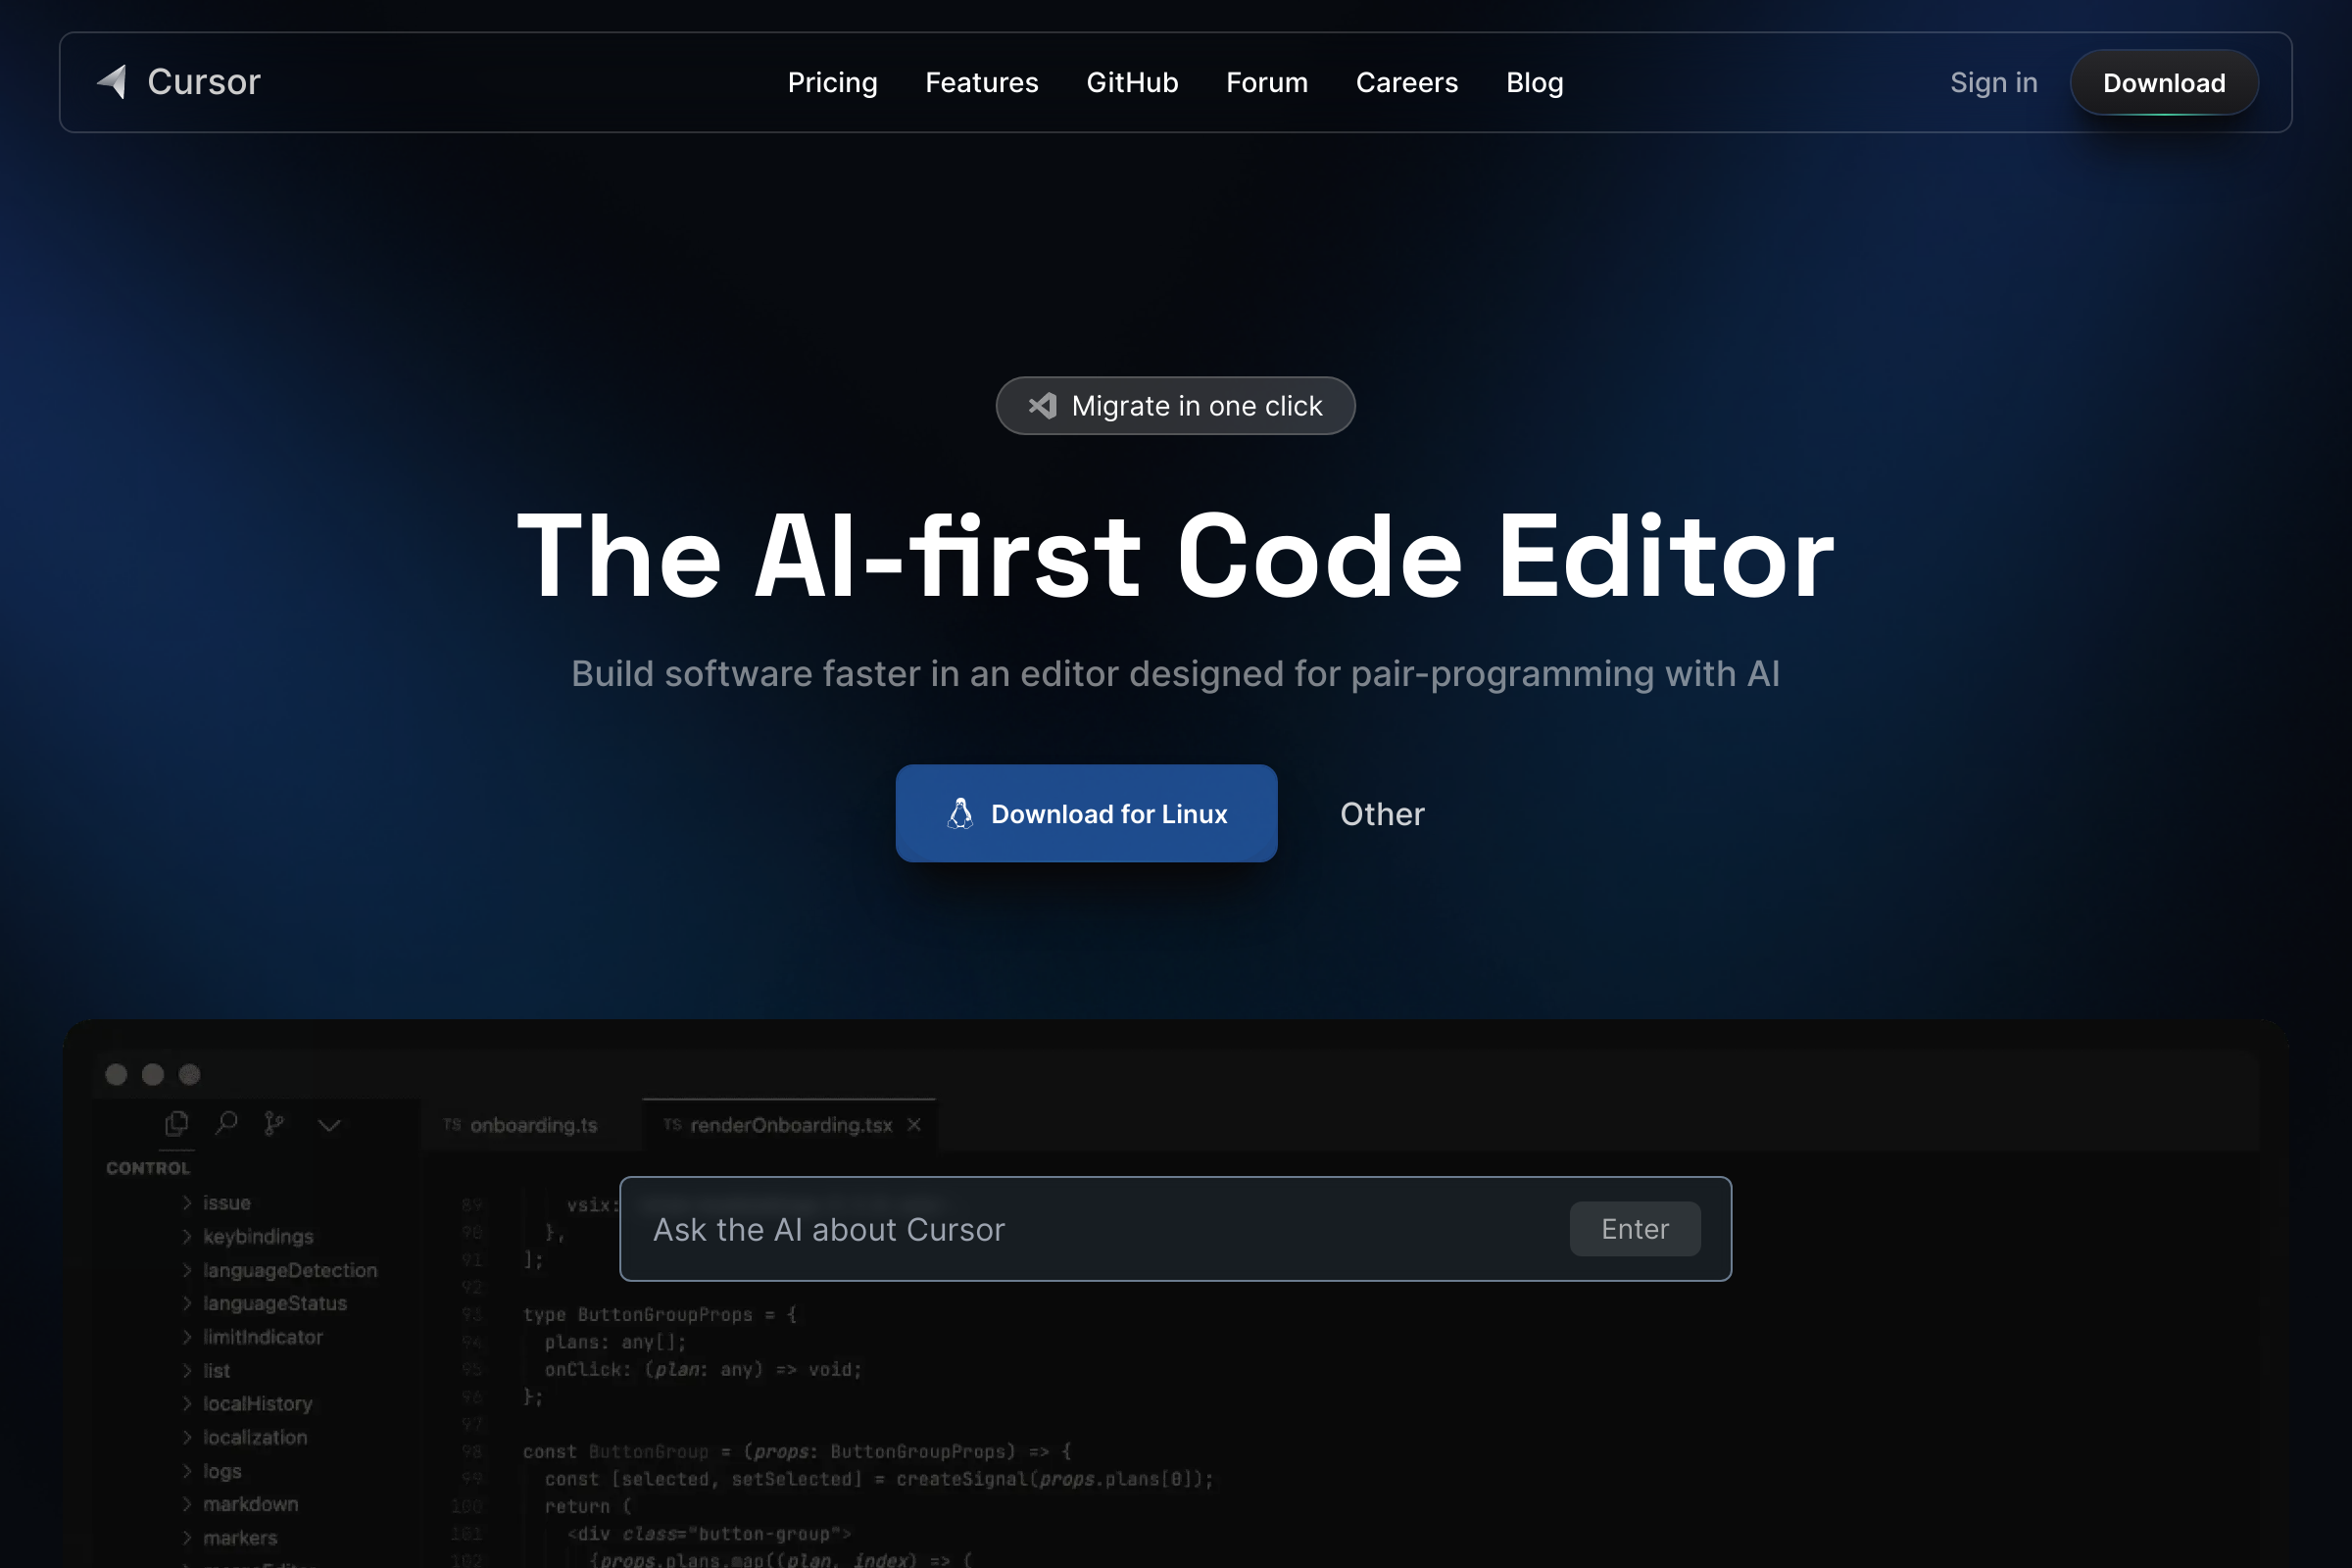Click the Sign in link

click(x=1993, y=83)
